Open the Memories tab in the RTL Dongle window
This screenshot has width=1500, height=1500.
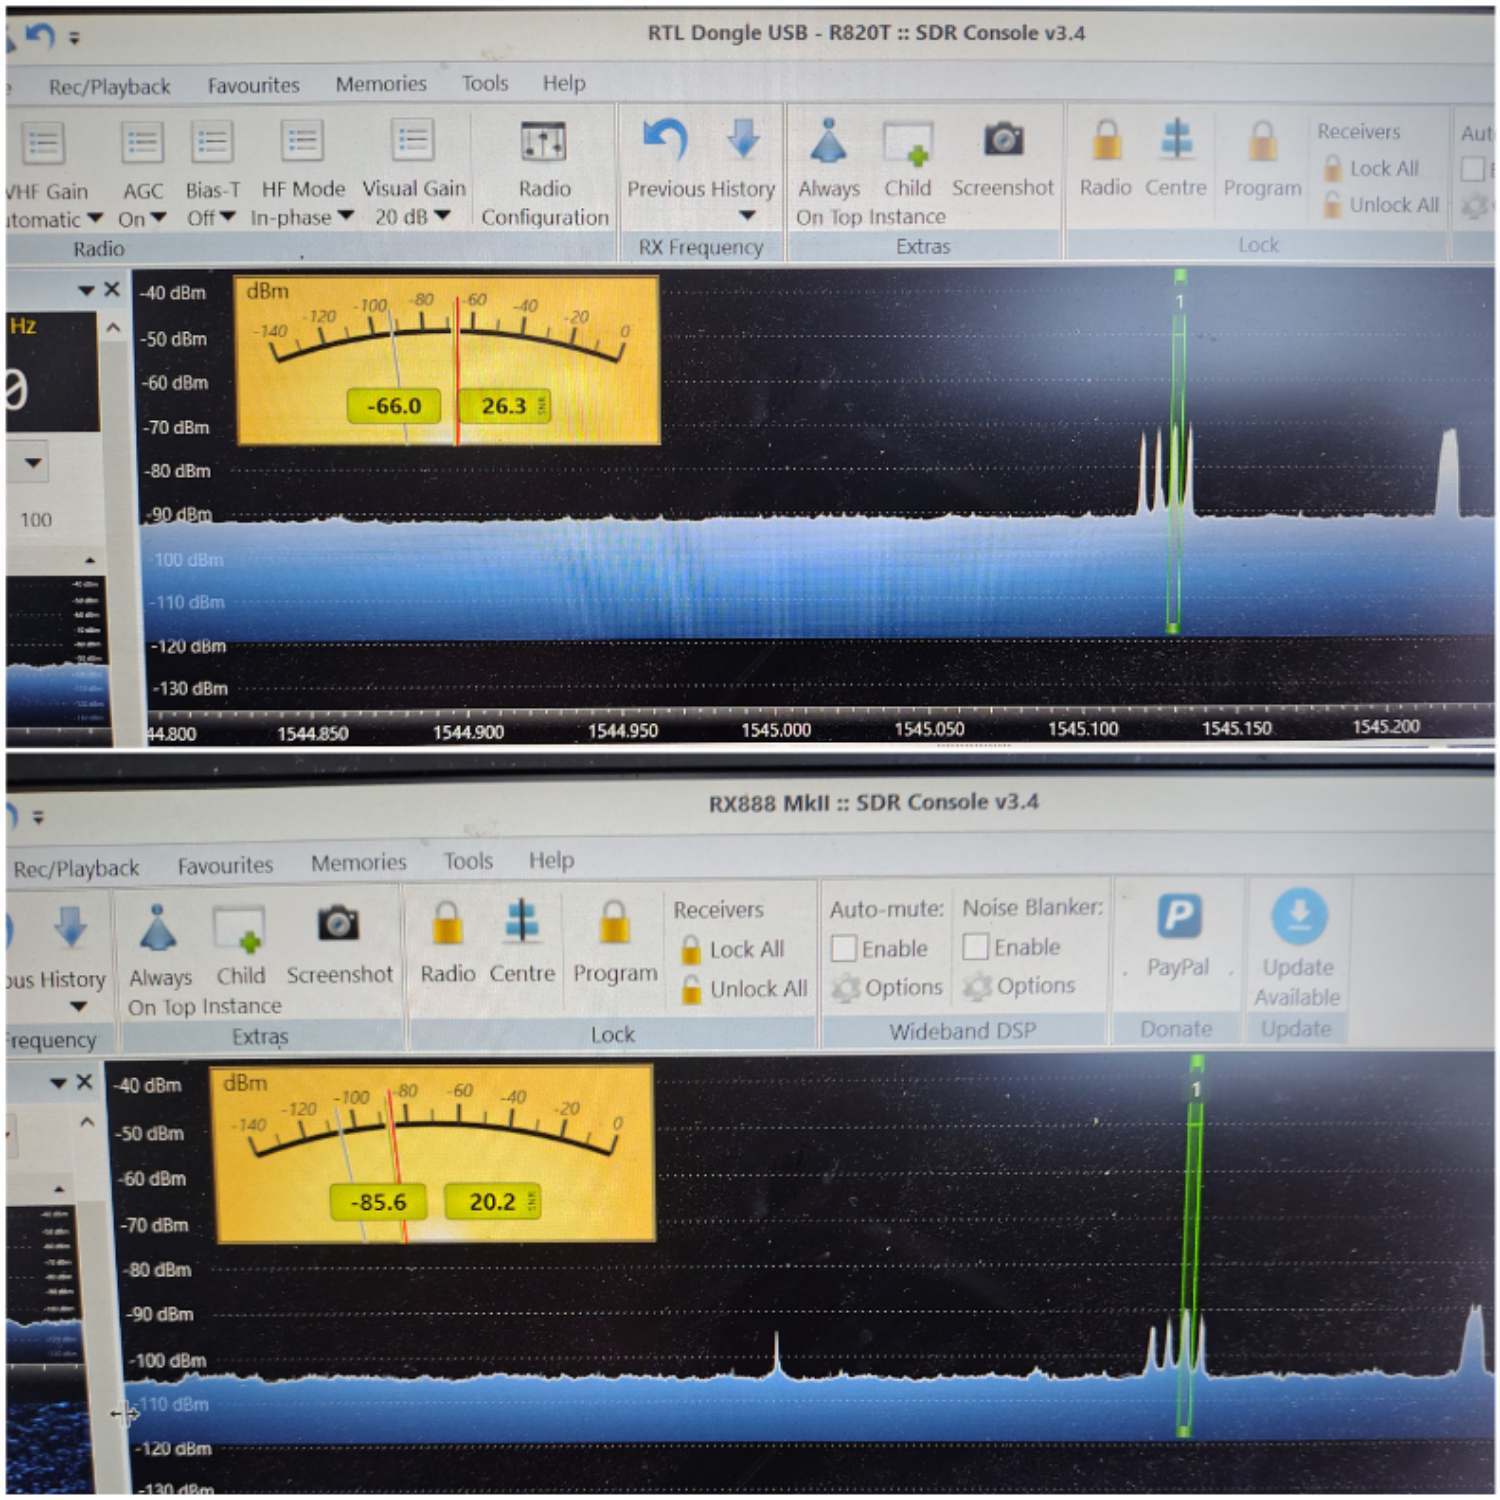coord(381,84)
